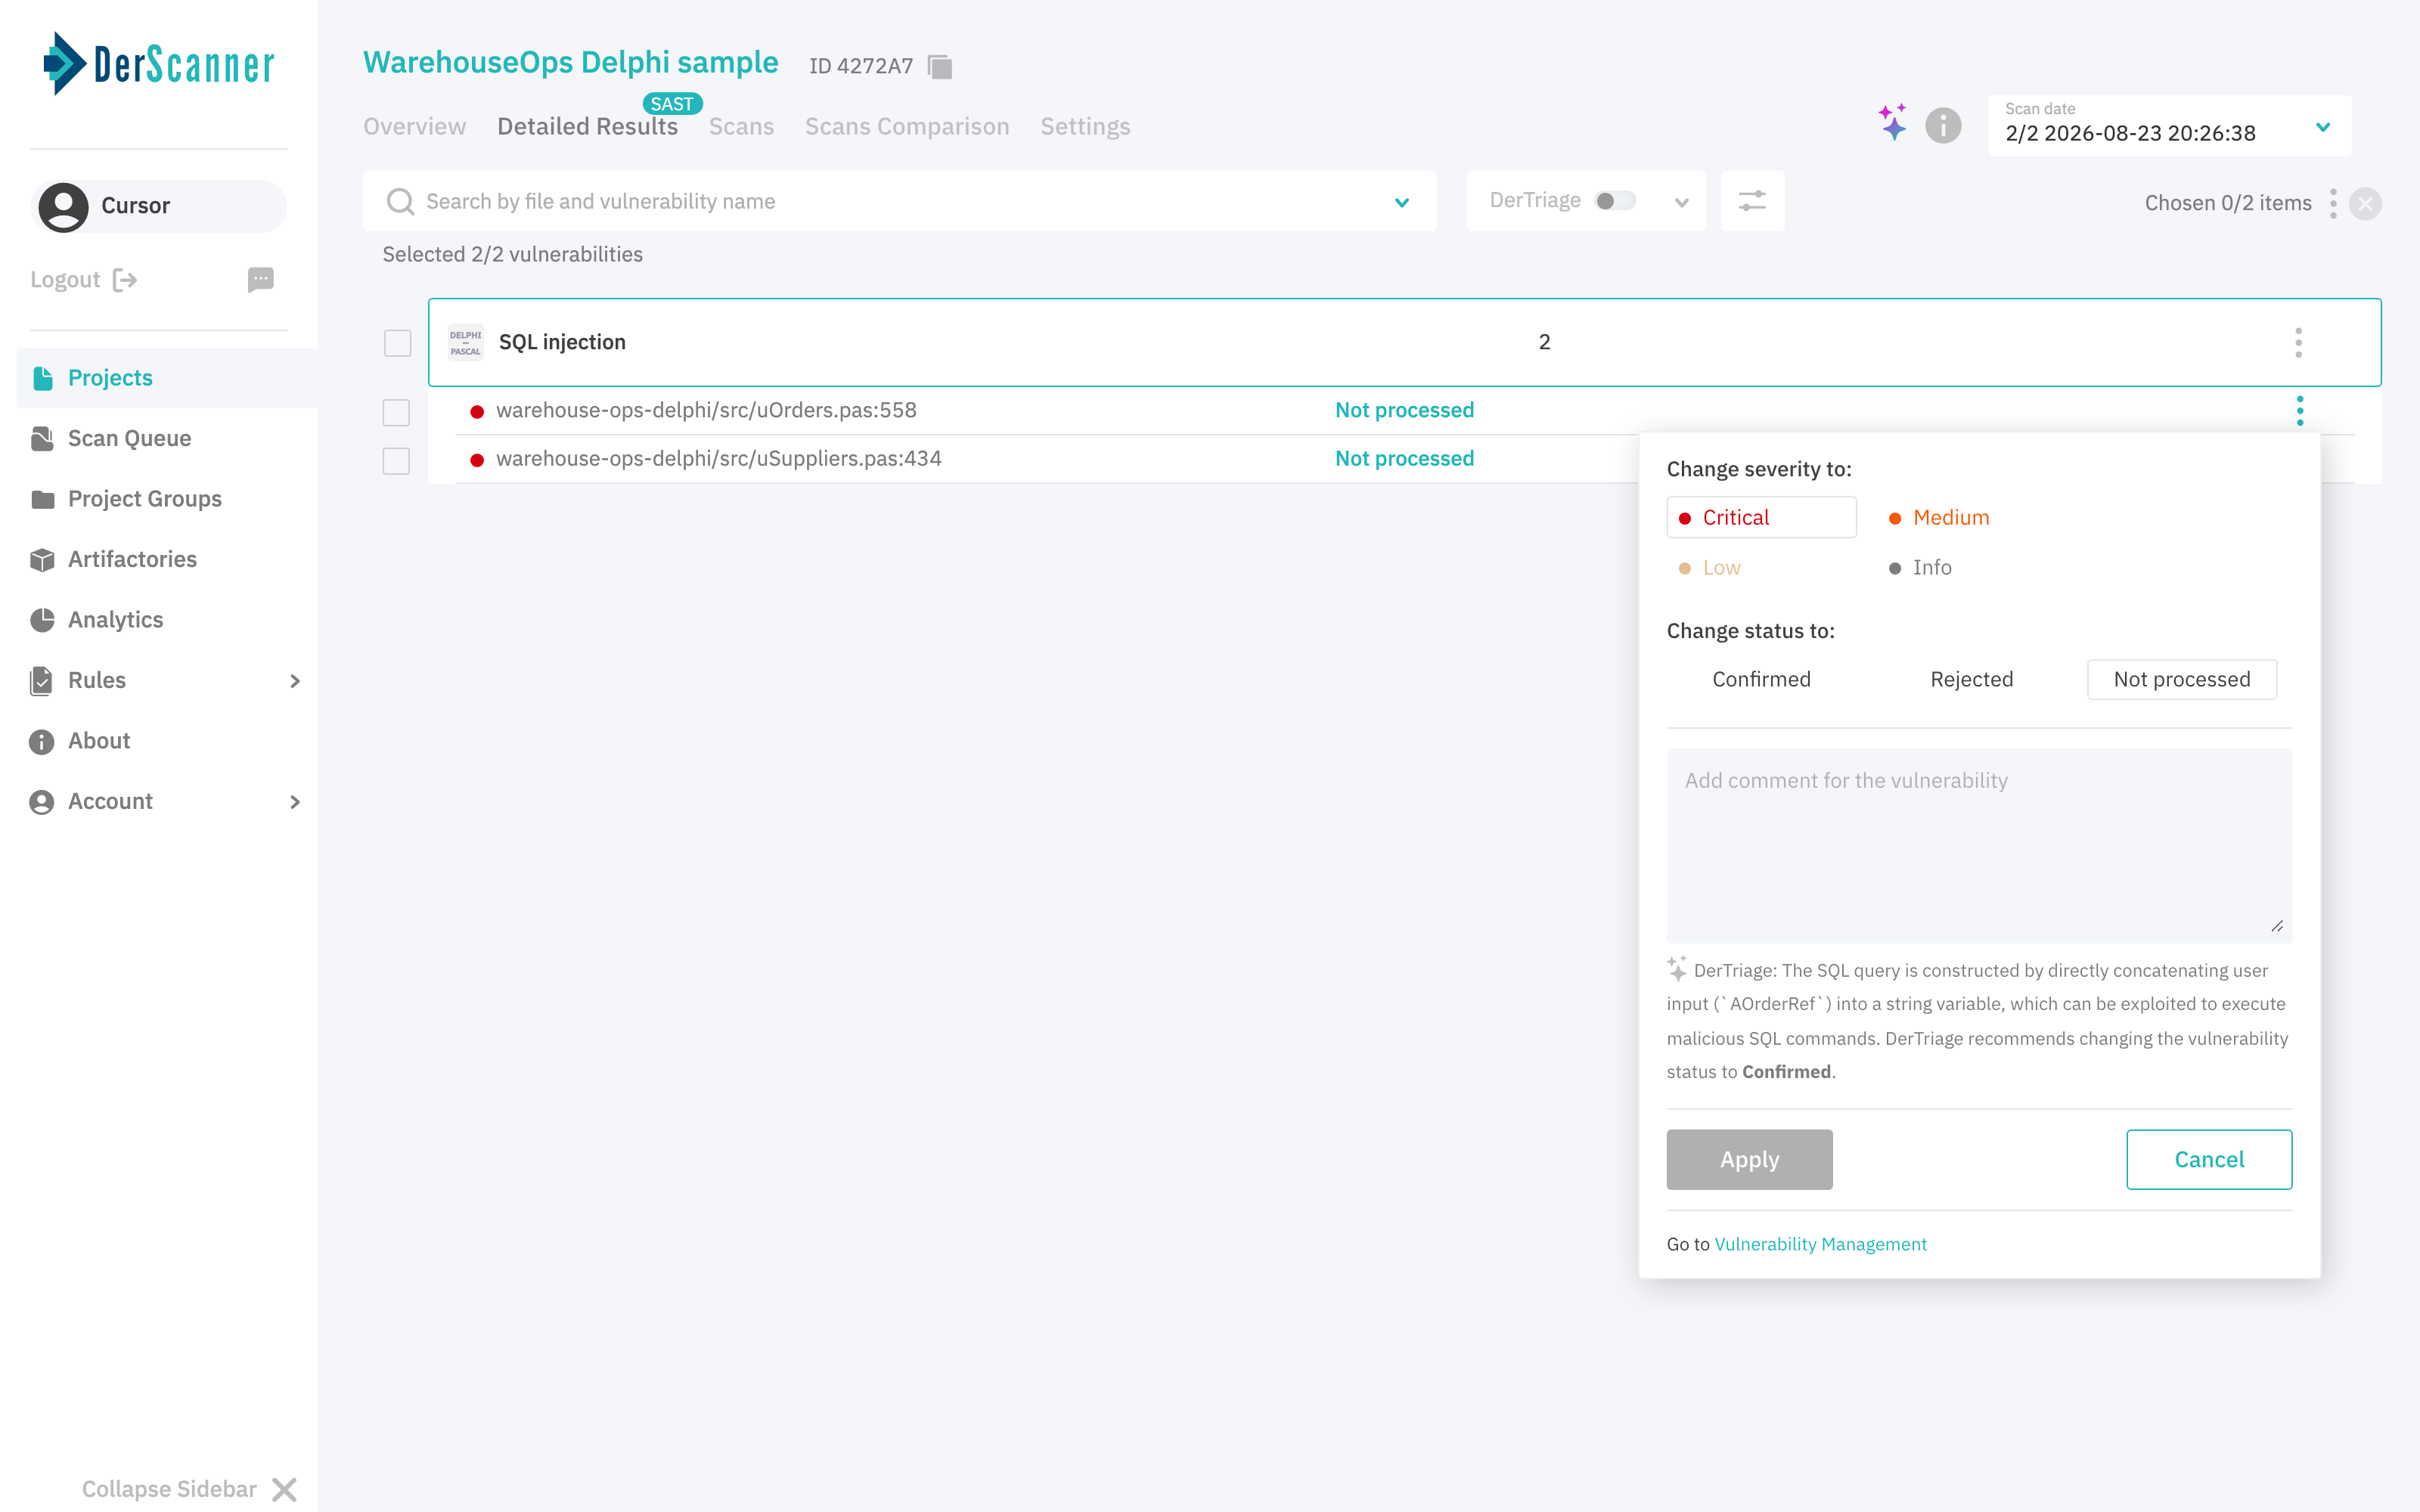The image size is (2420, 1512).
Task: Open the Chosen items three-dot menu
Action: point(2333,203)
